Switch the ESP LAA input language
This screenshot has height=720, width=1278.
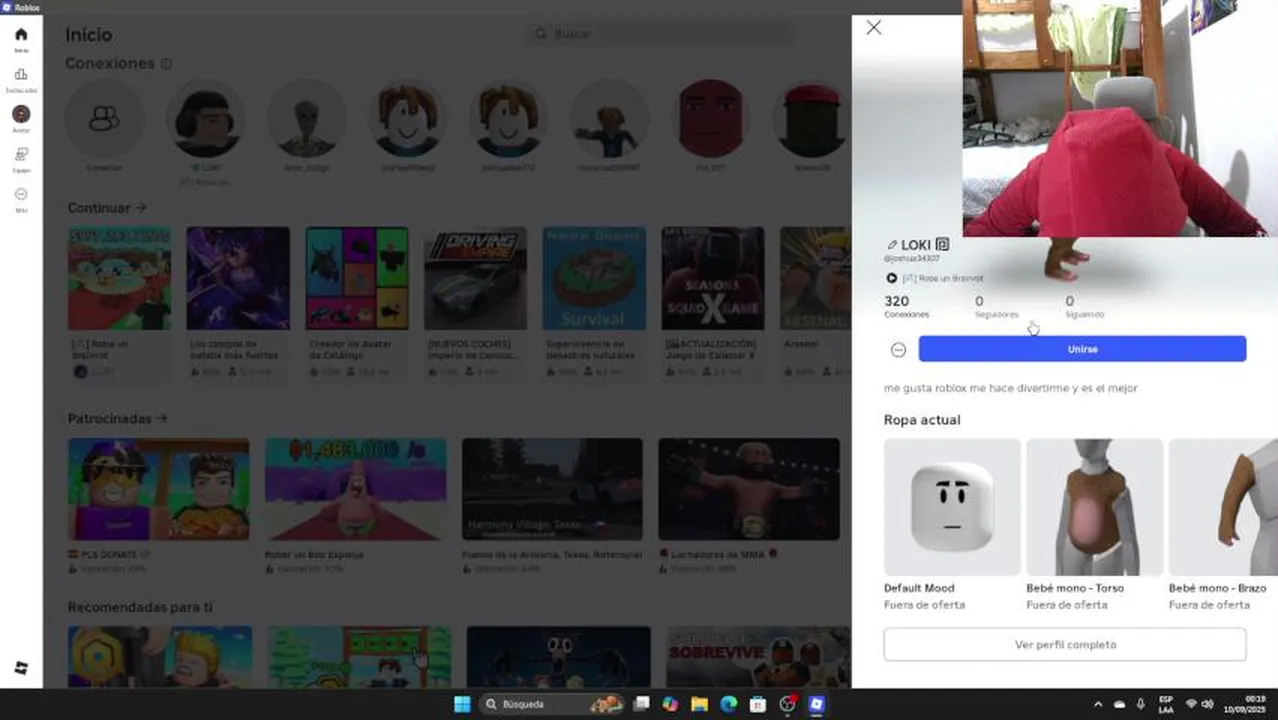coord(1166,704)
